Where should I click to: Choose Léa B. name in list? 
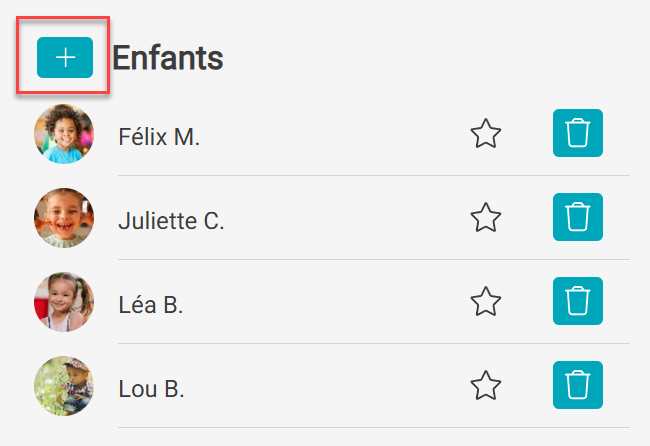coord(151,305)
